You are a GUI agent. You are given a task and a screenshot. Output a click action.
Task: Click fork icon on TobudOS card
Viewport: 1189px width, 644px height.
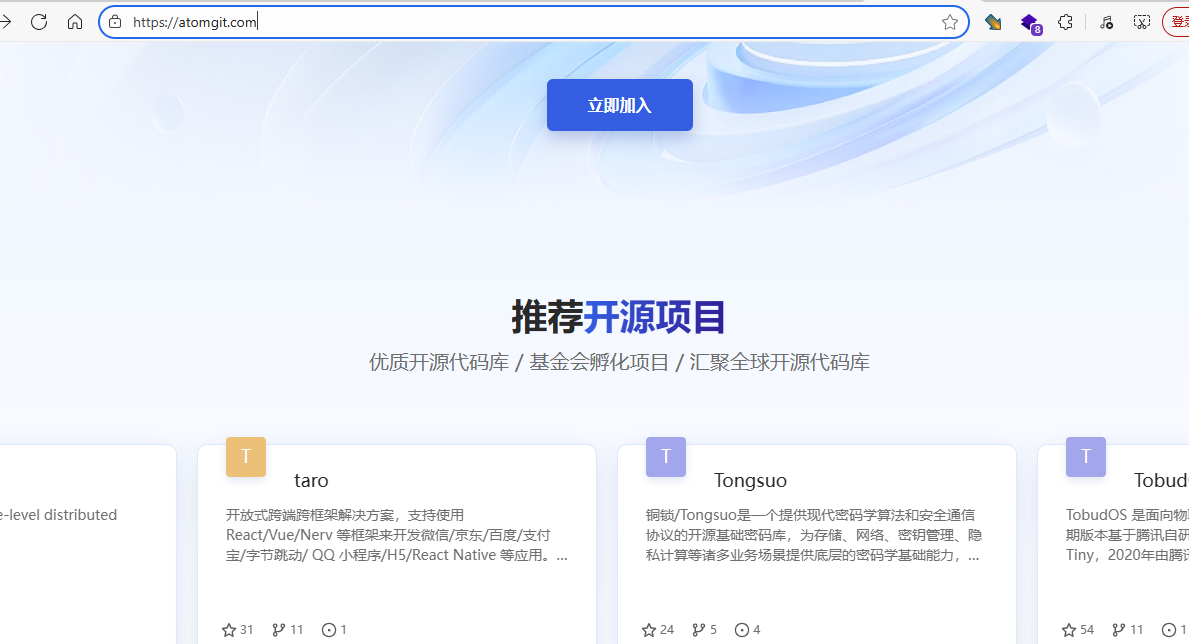click(x=1119, y=630)
